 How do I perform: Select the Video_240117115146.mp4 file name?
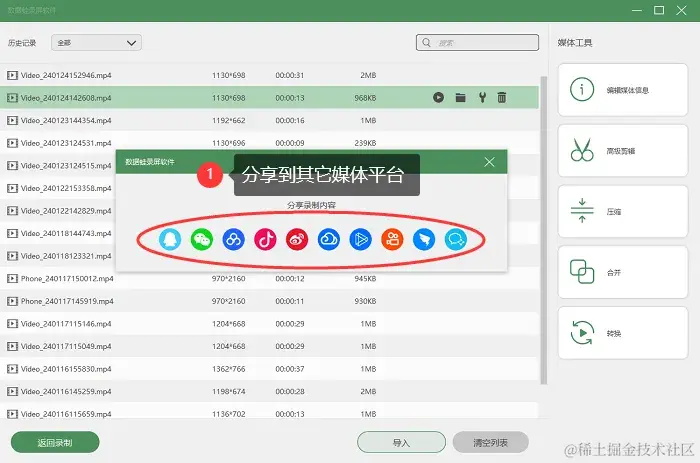coord(66,324)
